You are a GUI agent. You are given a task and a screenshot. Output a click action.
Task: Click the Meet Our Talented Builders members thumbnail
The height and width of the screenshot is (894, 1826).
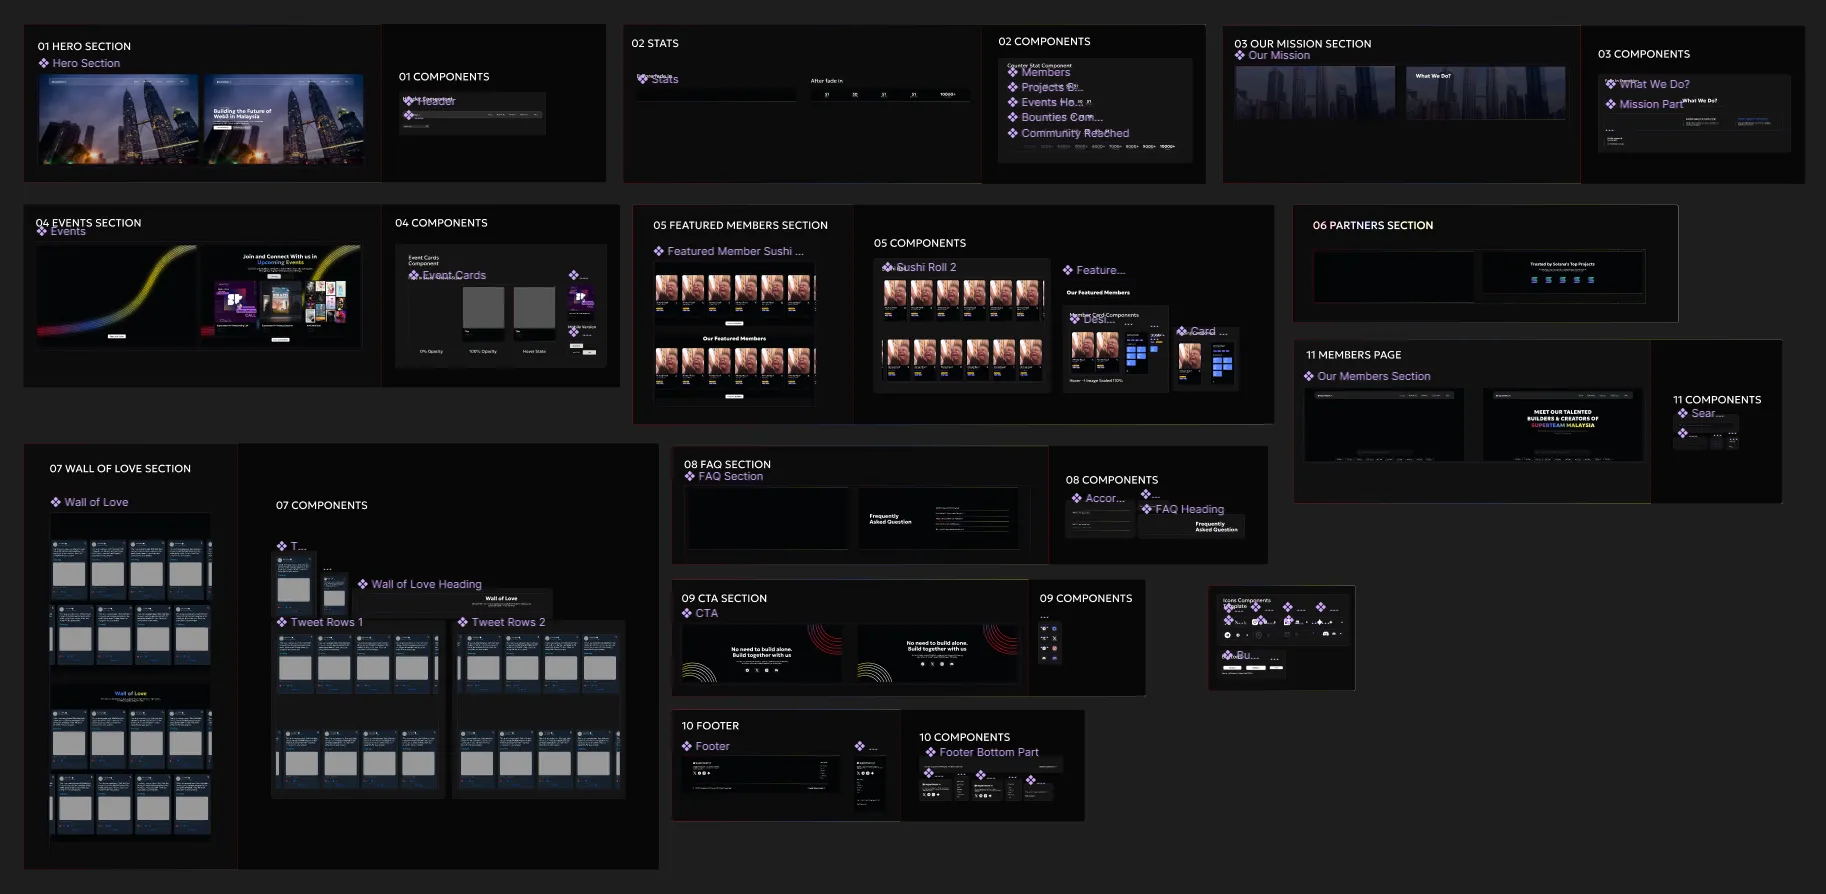click(1563, 425)
